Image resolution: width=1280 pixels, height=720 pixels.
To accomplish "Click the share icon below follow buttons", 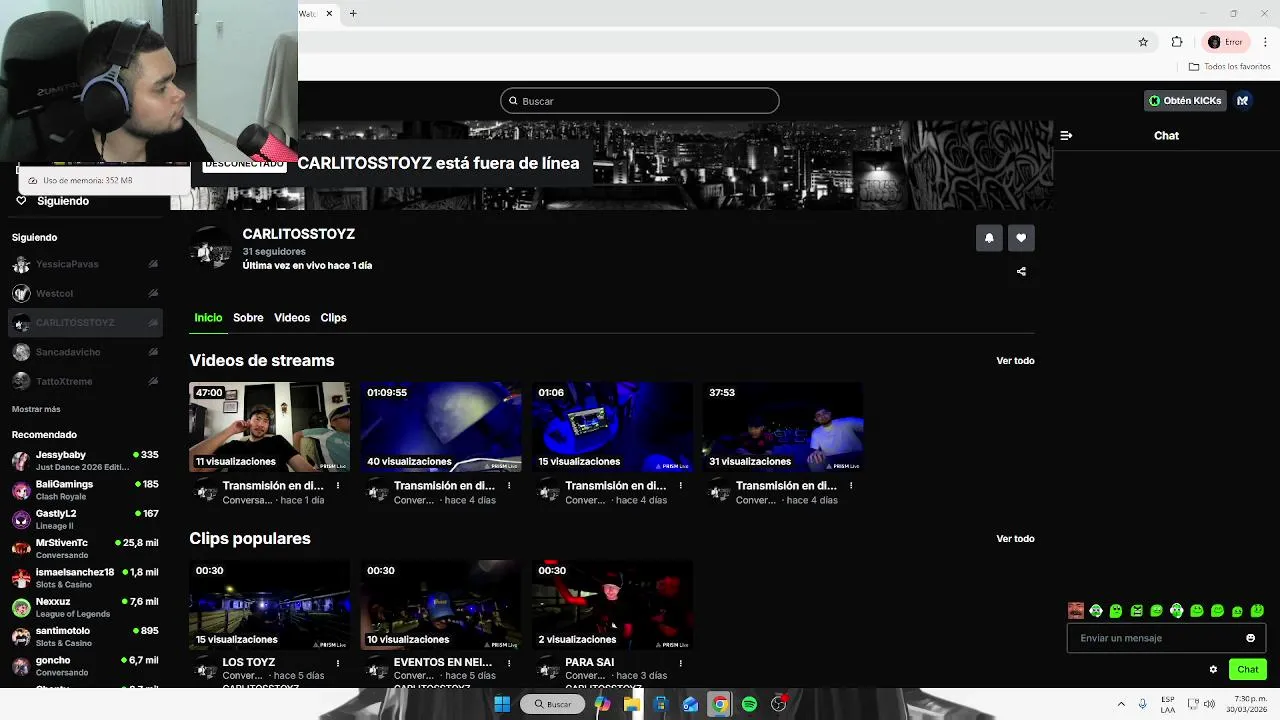I will 1021,271.
